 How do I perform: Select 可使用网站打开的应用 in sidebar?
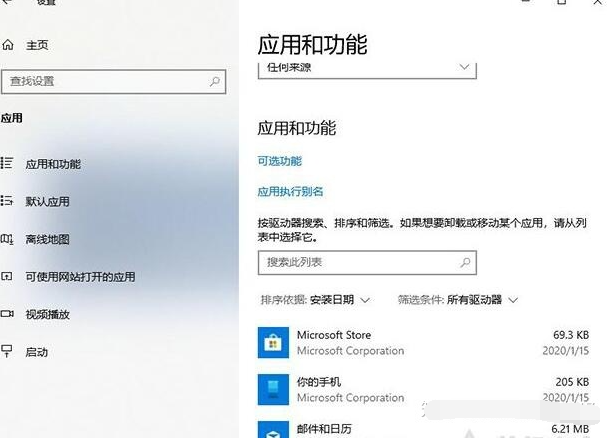tap(81, 277)
